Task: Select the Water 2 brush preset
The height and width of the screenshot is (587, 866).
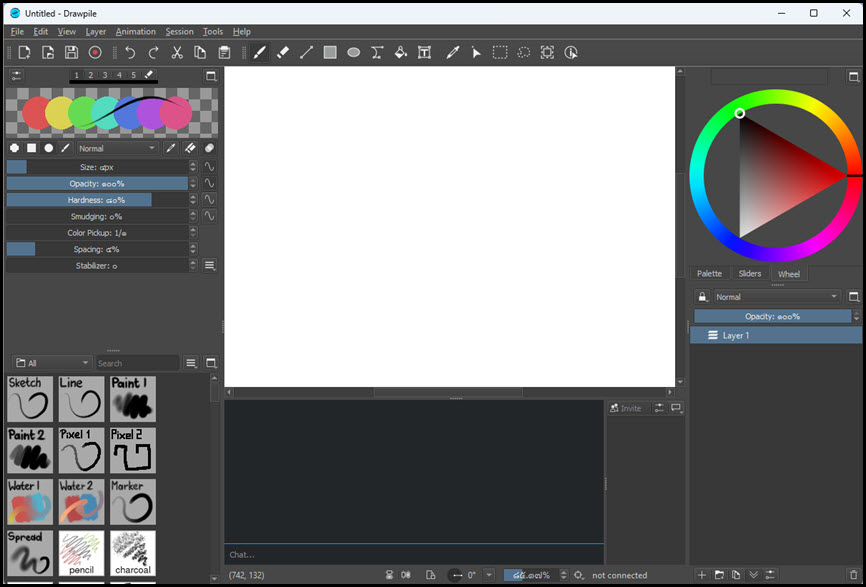Action: click(x=81, y=501)
